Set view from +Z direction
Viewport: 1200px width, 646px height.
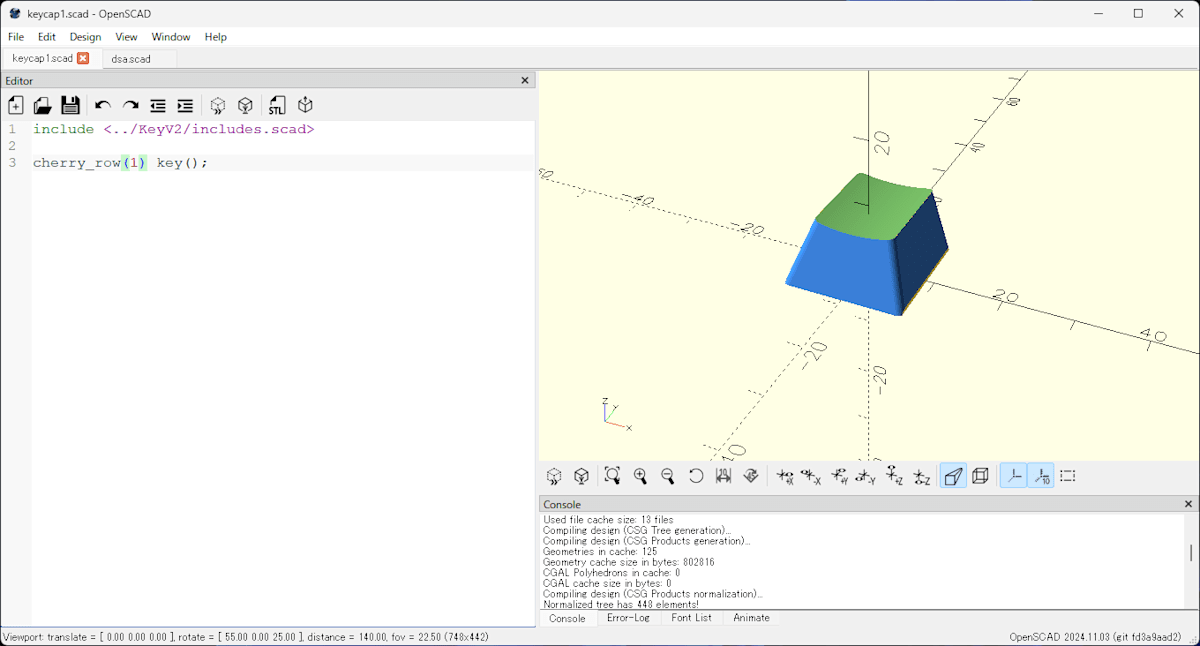[895, 476]
